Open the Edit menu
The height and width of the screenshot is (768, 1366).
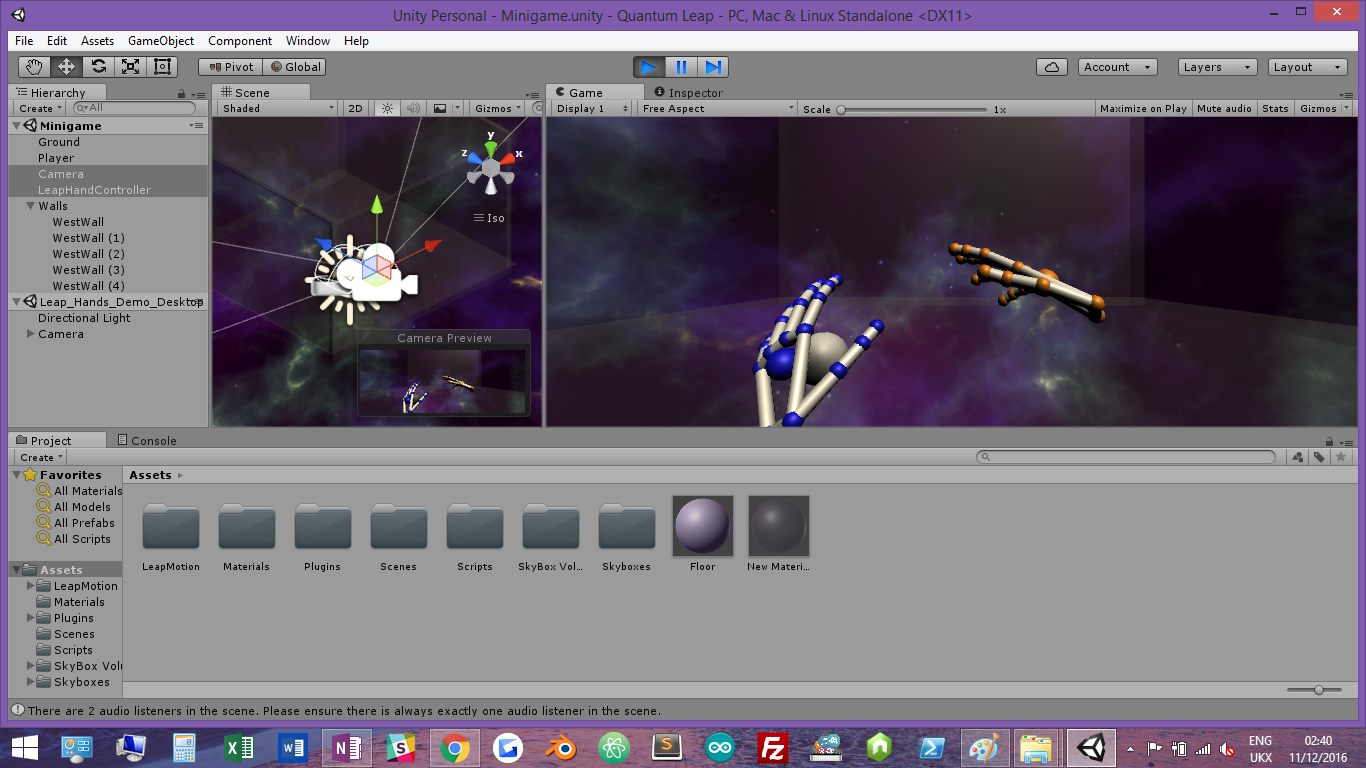click(x=57, y=41)
